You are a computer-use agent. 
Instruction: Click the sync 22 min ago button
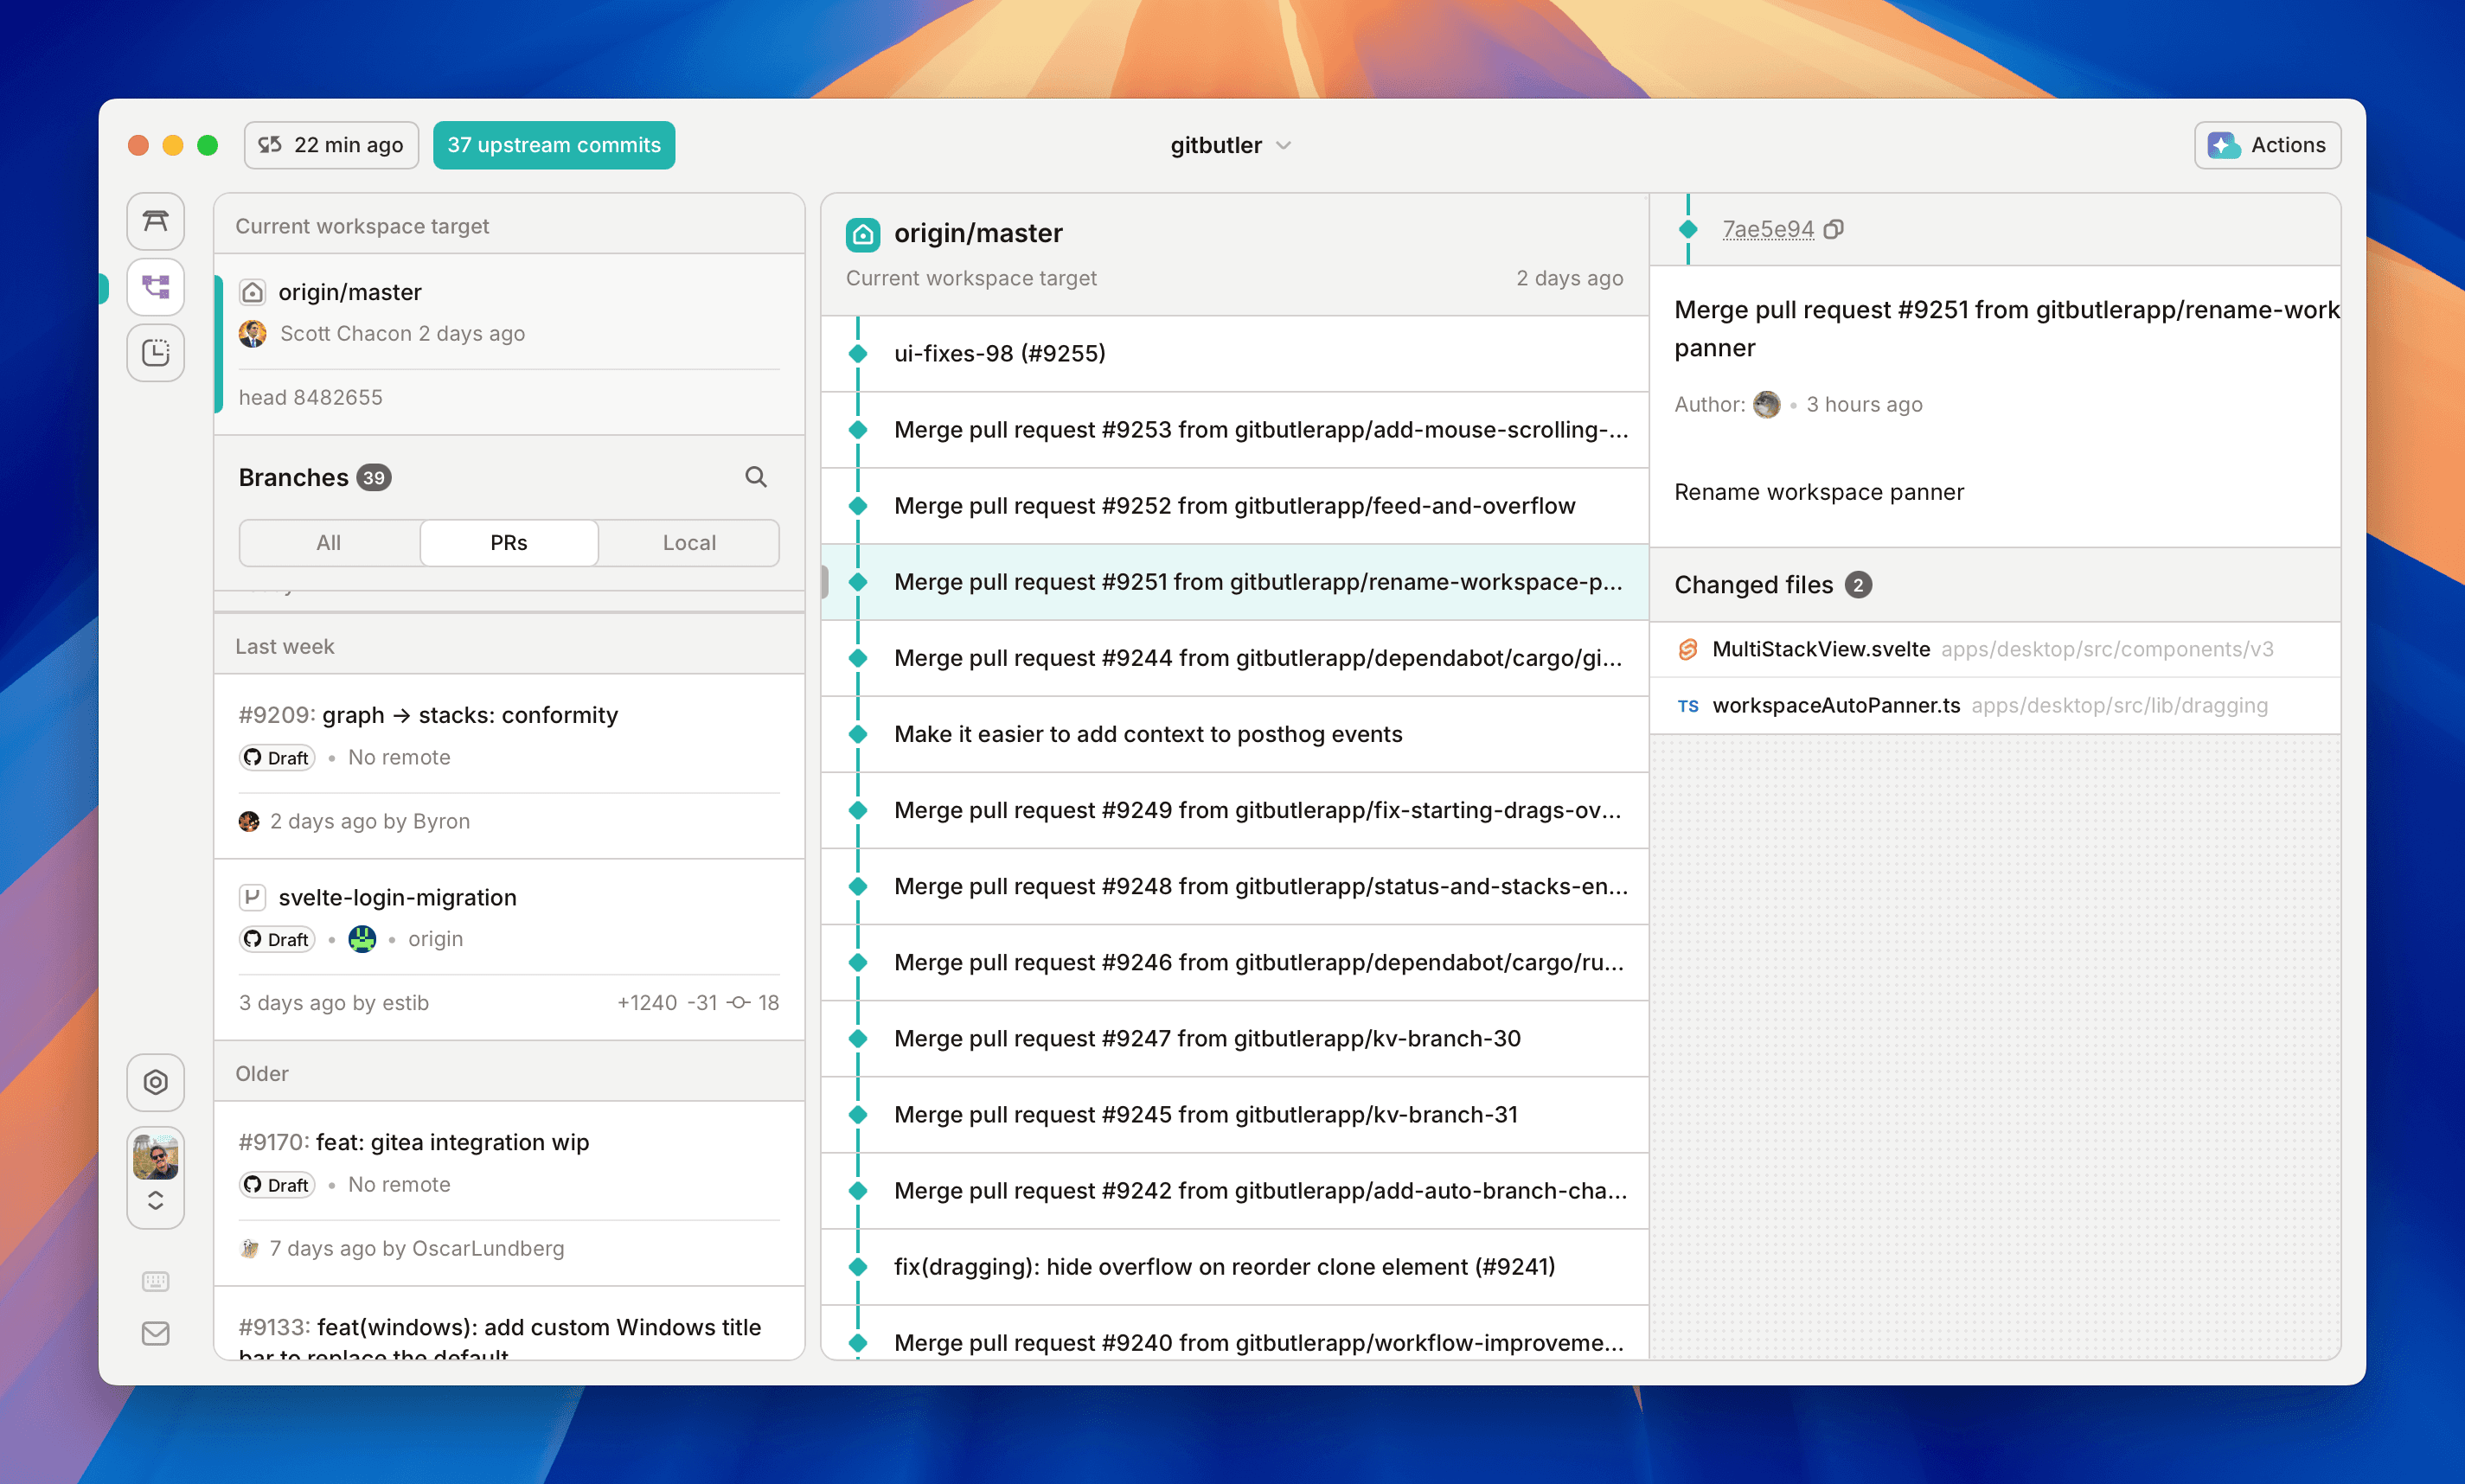[x=331, y=145]
